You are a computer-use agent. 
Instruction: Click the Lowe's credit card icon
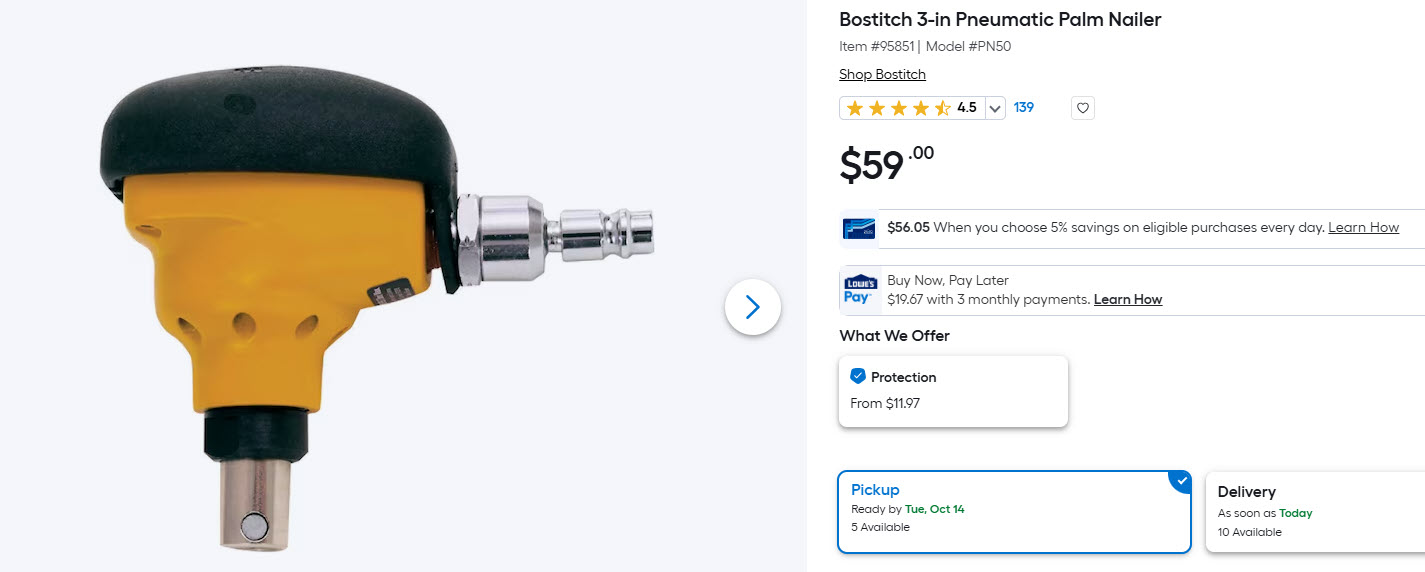[858, 228]
